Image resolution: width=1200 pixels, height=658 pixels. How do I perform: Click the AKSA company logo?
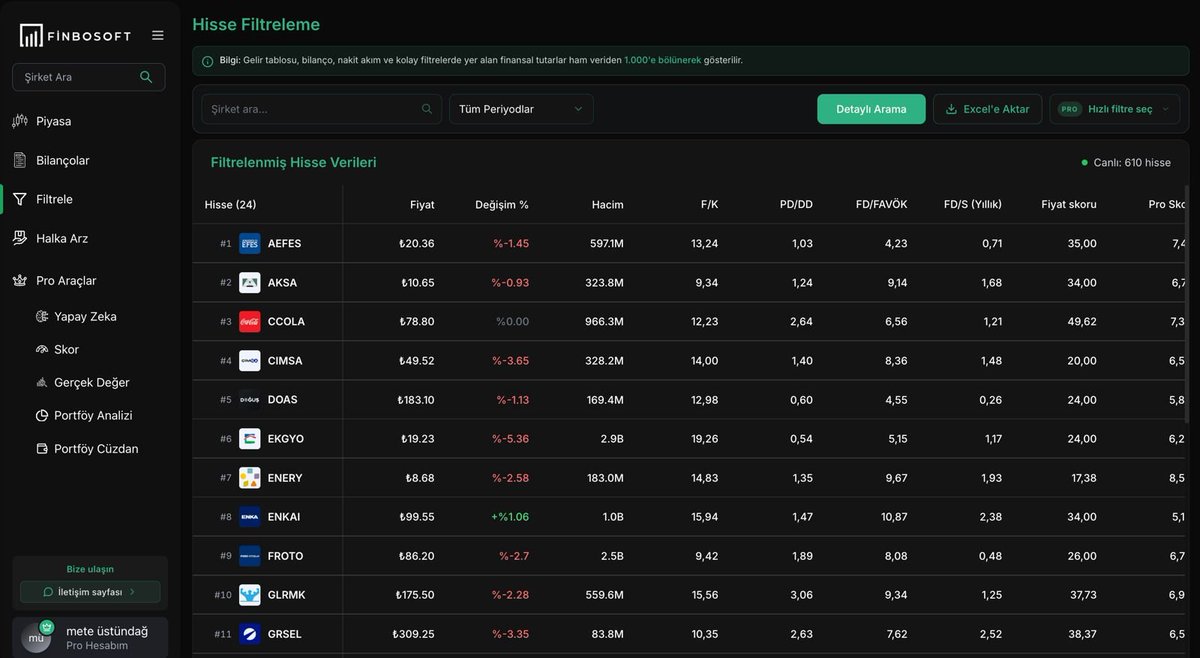[x=250, y=283]
